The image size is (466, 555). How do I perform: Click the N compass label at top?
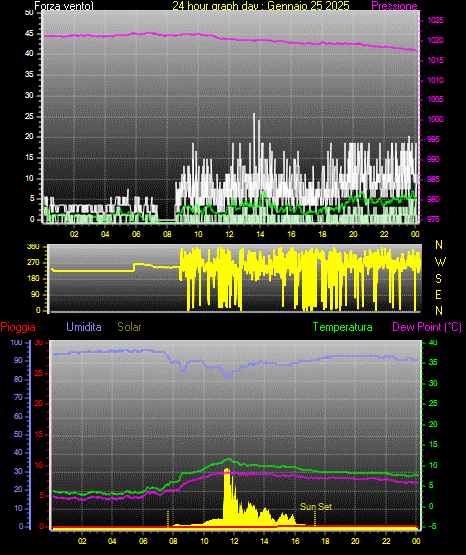point(439,245)
